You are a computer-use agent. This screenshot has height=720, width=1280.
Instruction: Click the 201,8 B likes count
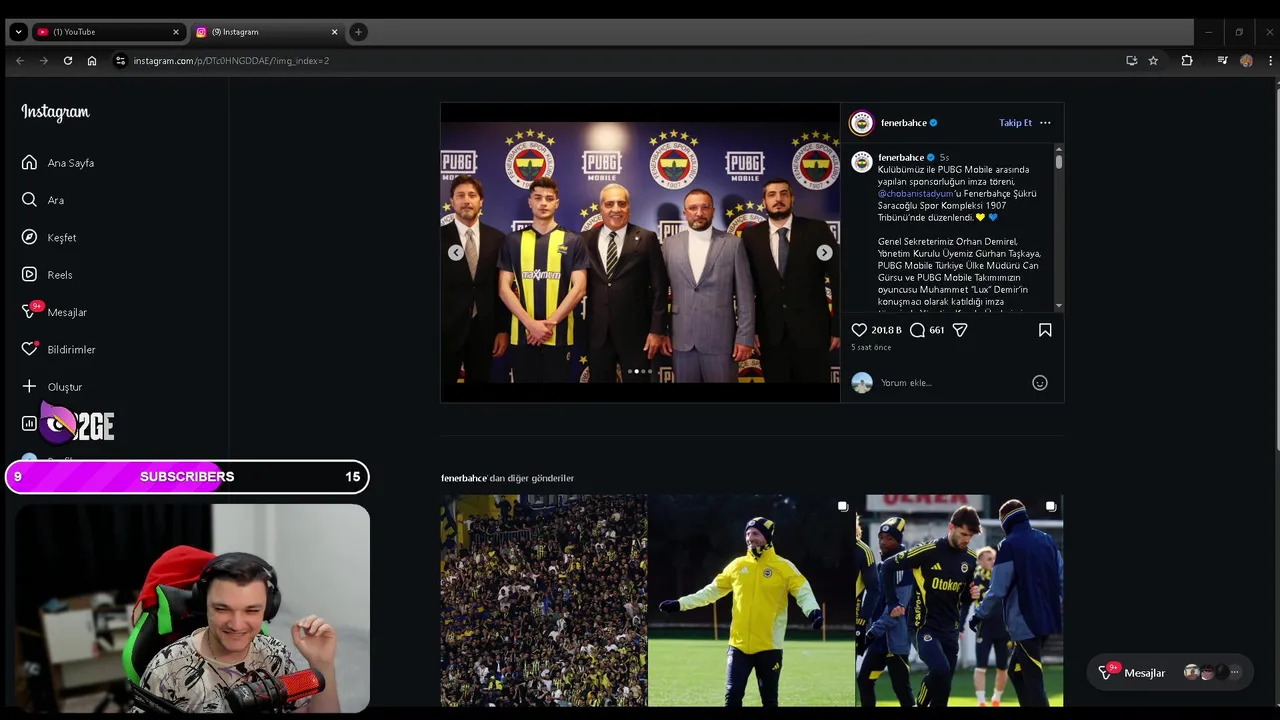click(x=886, y=330)
